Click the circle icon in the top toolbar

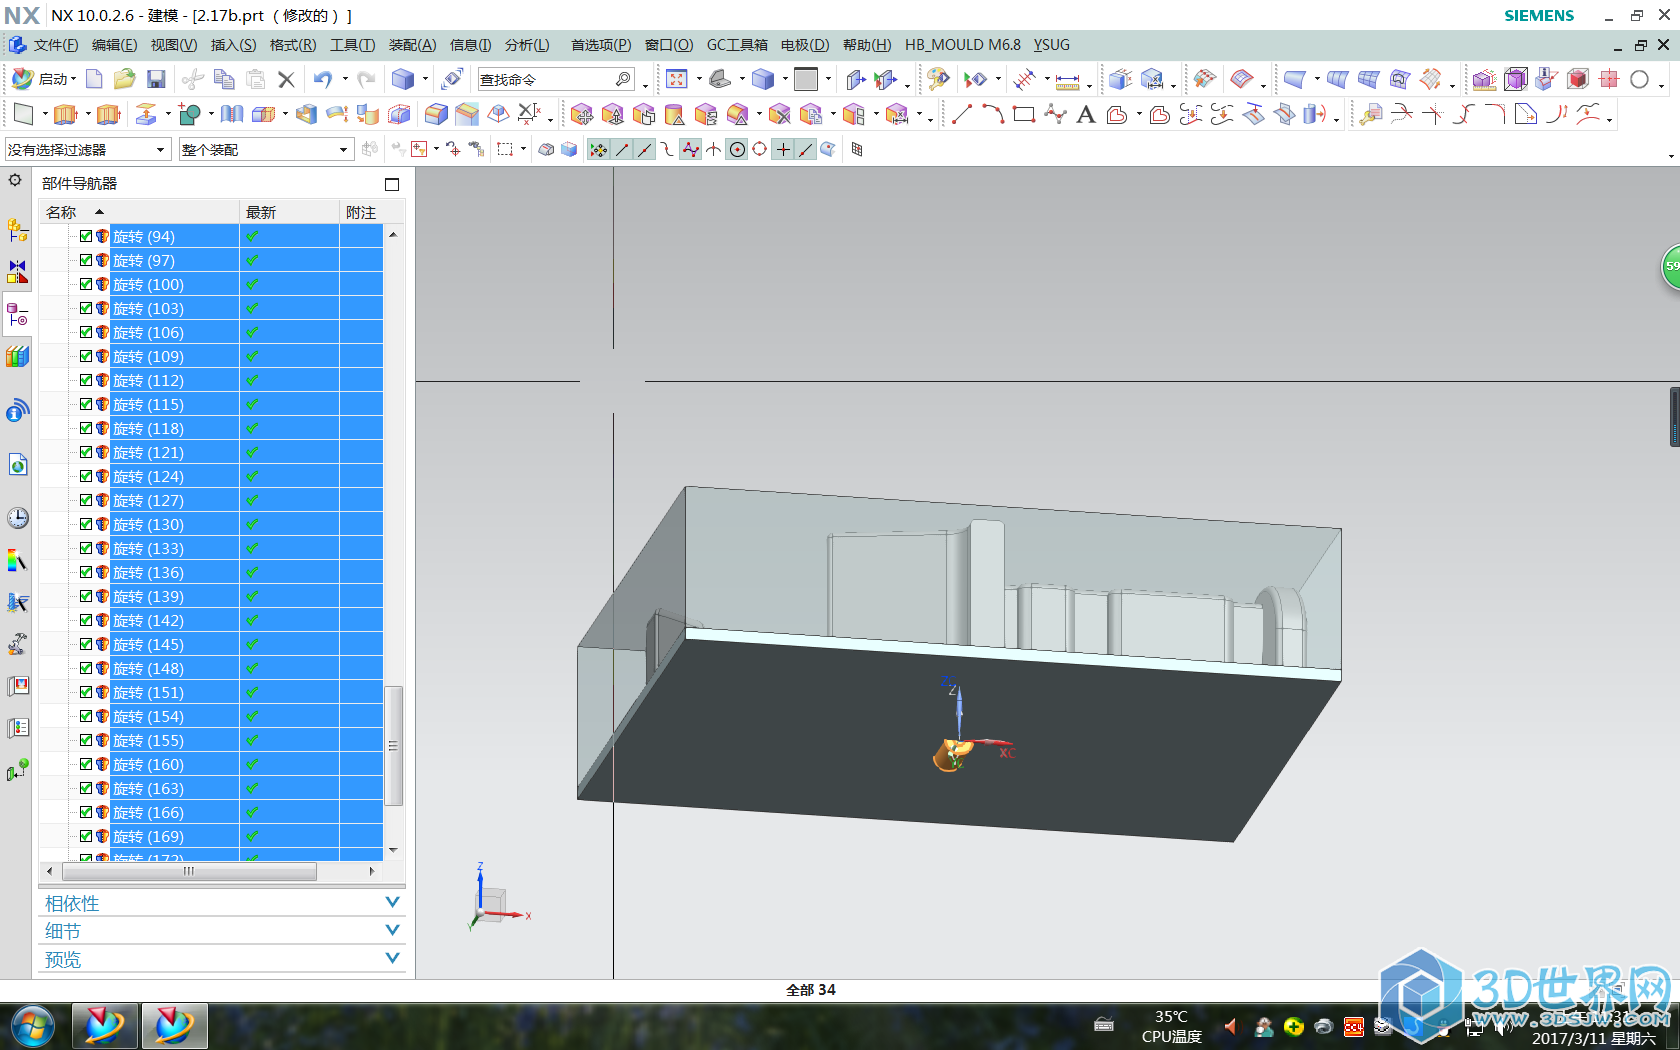[x=1639, y=80]
